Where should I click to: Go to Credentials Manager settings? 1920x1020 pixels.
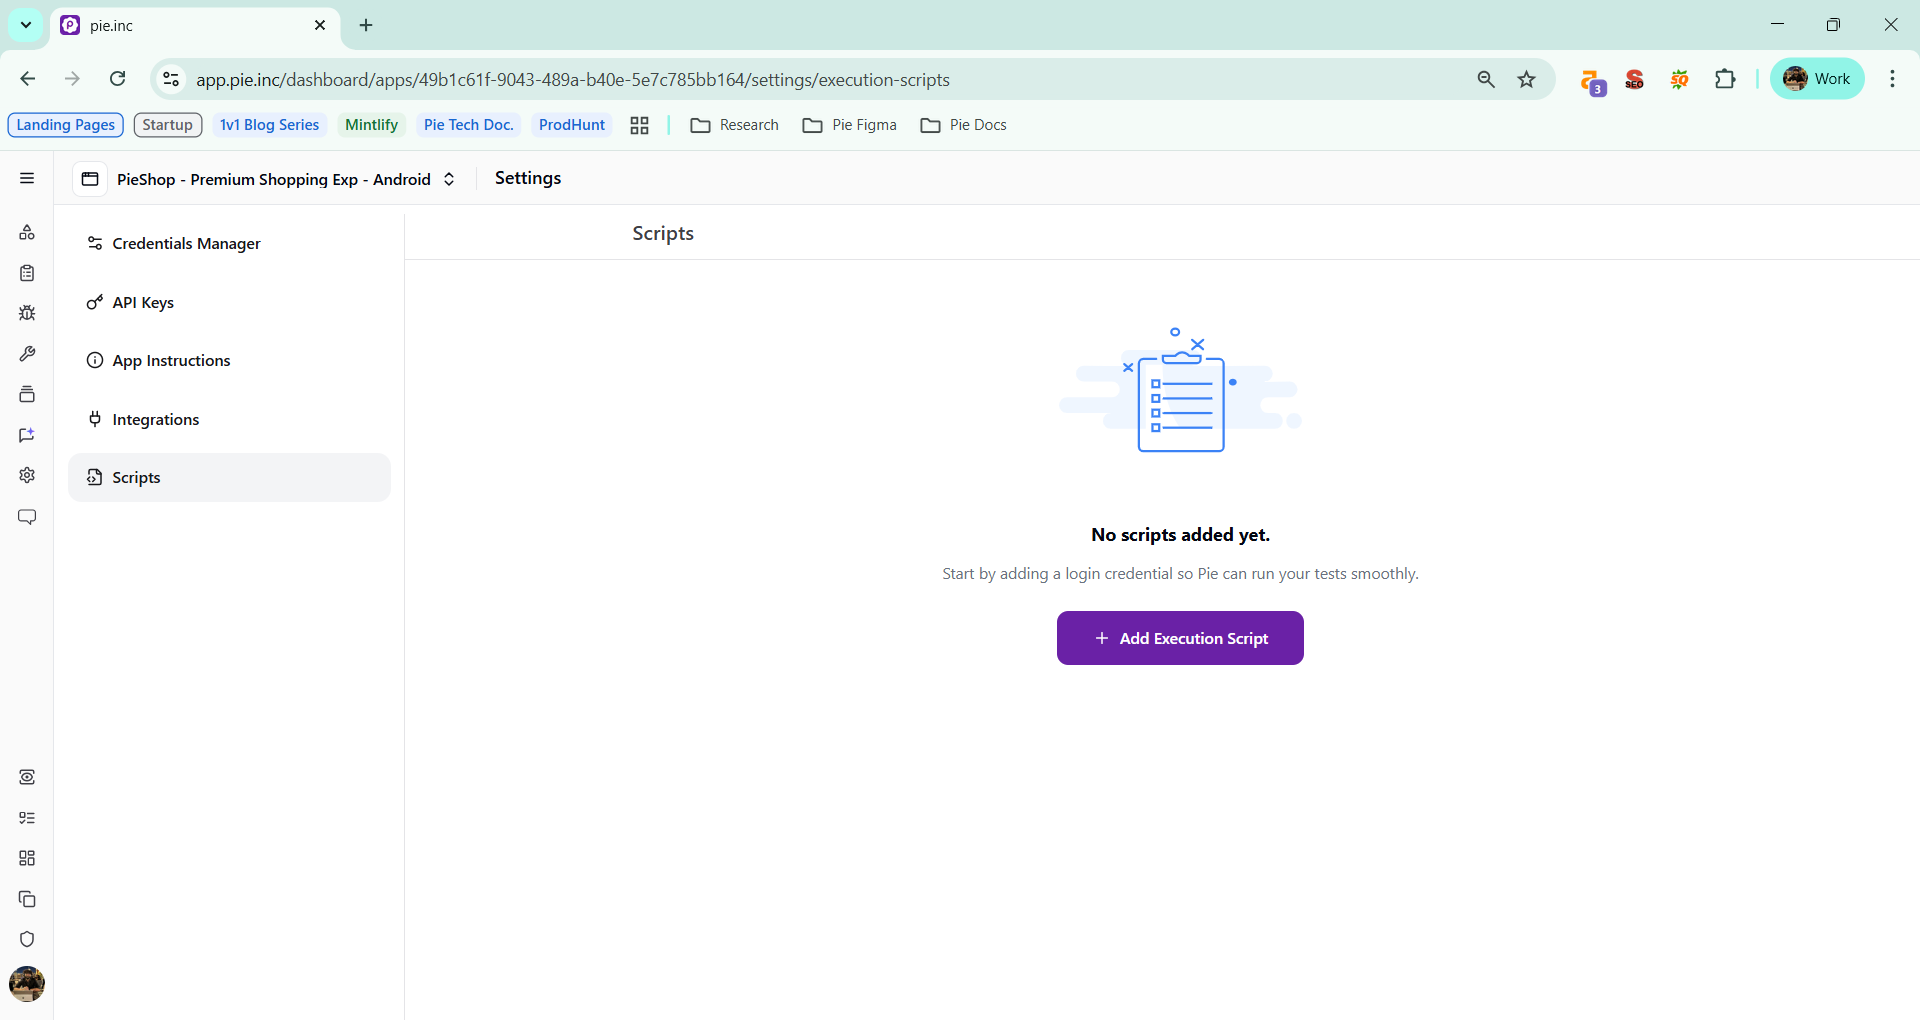coord(184,243)
